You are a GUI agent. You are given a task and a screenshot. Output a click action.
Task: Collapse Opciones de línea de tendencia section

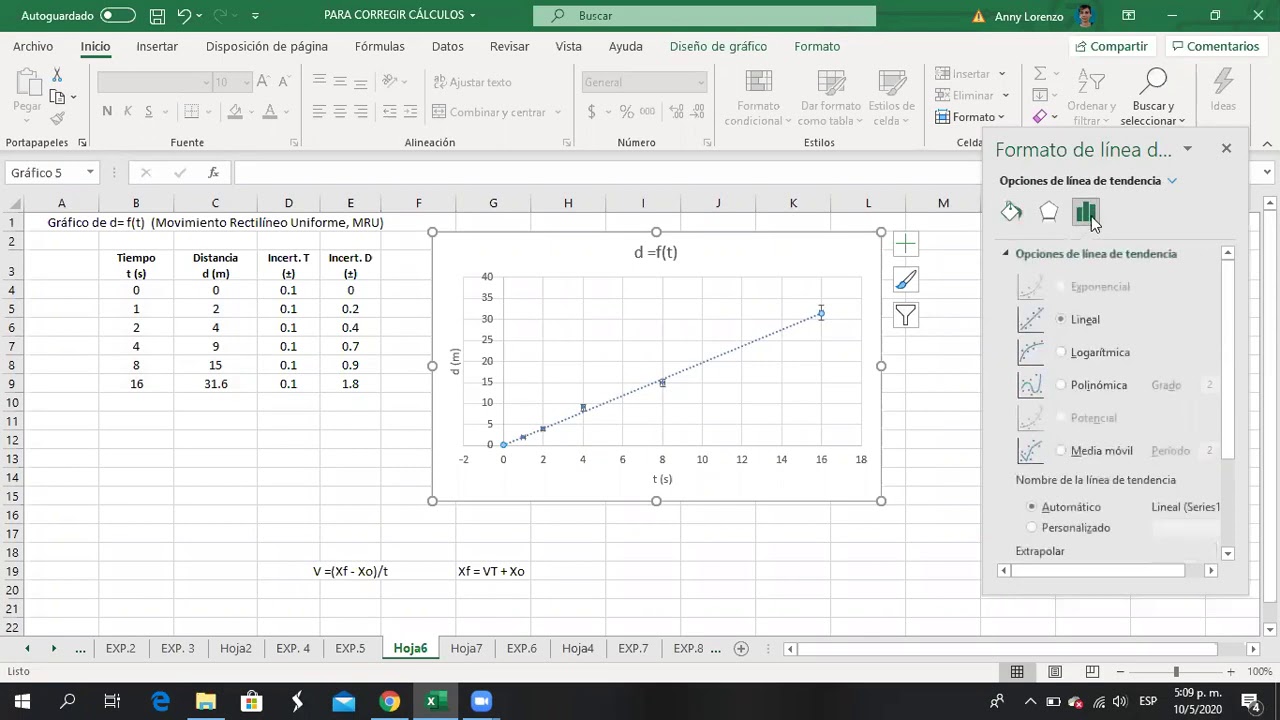click(1006, 254)
